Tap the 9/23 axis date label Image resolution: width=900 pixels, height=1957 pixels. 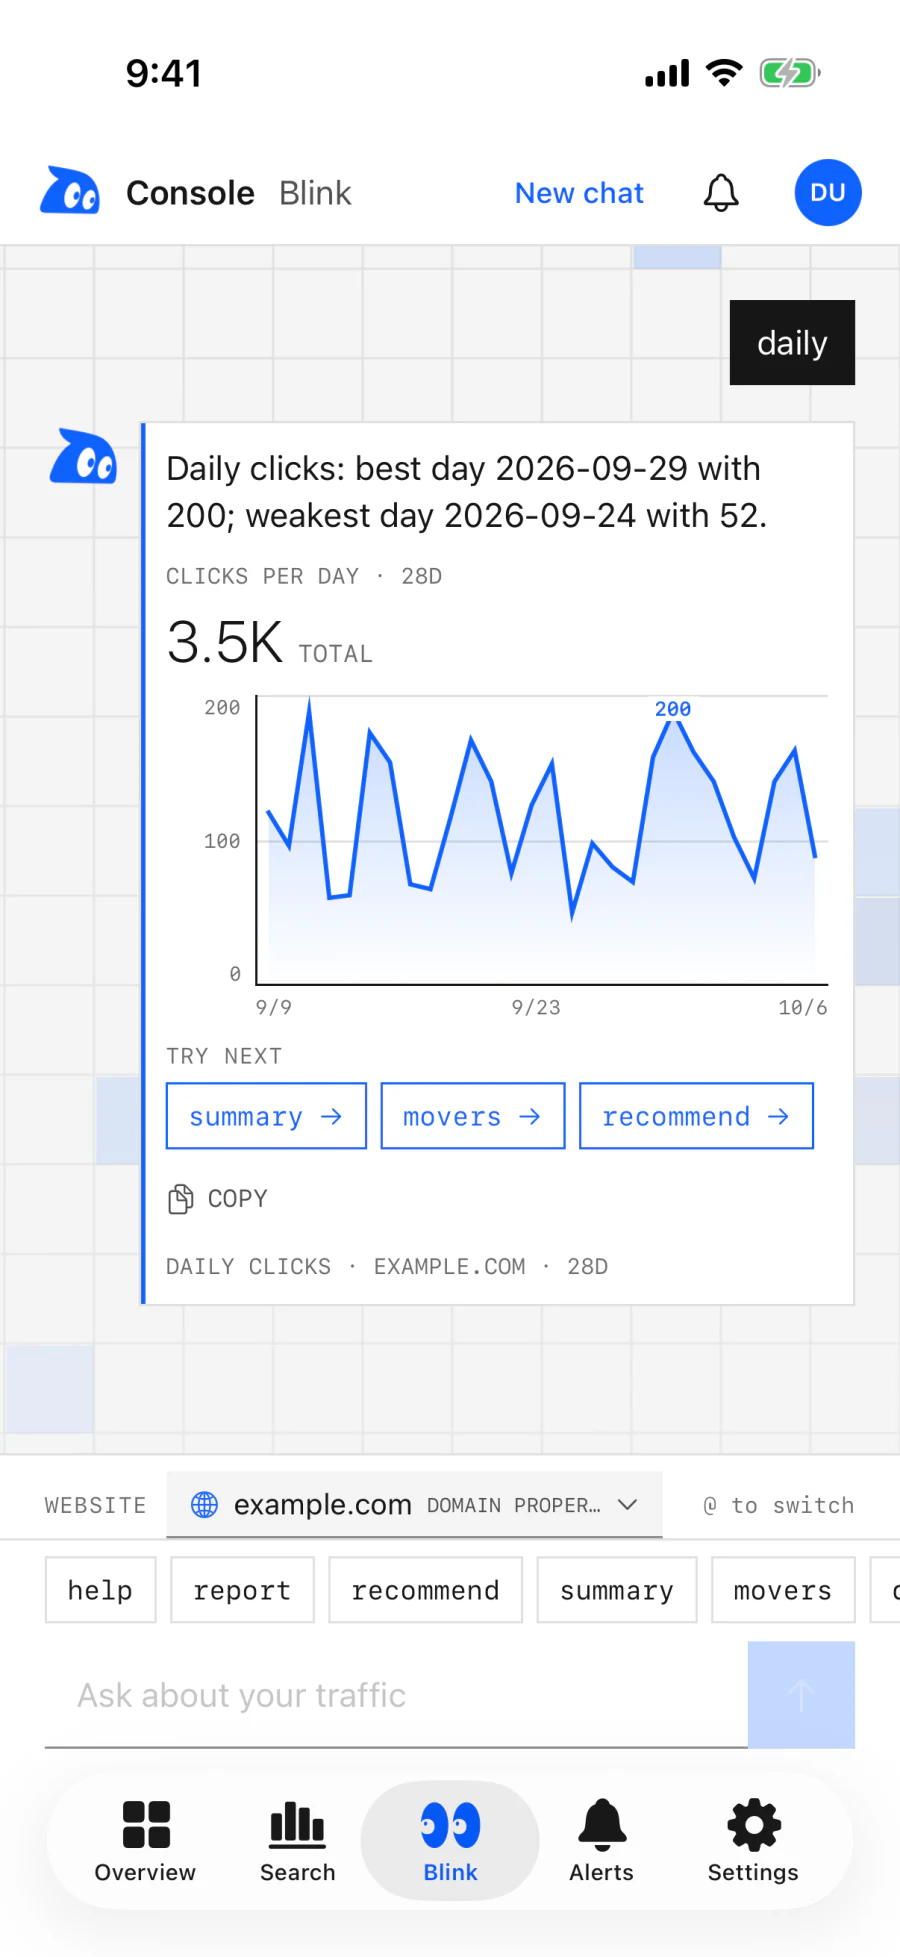536,1007
